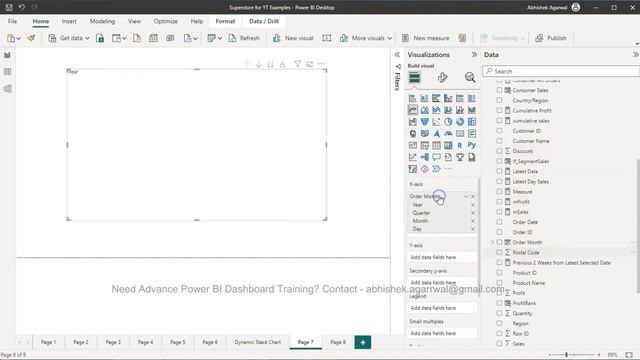Click the Publish button

(551, 38)
